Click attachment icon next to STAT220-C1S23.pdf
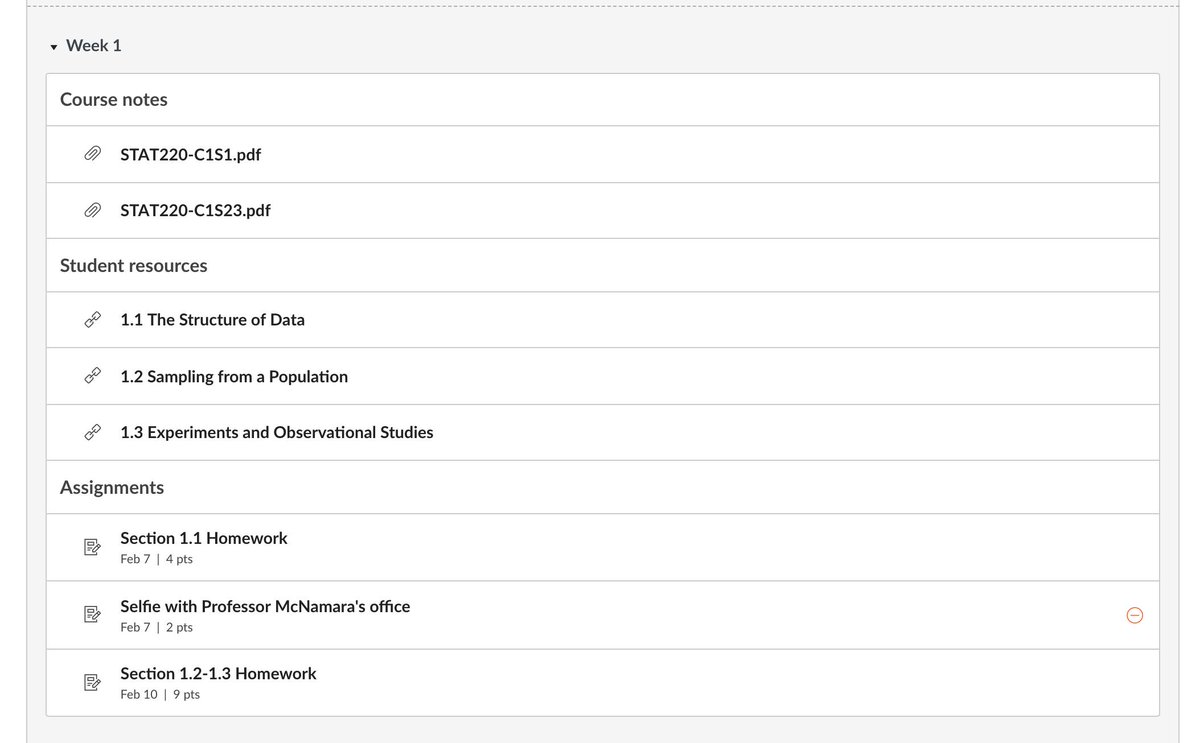 [92, 210]
